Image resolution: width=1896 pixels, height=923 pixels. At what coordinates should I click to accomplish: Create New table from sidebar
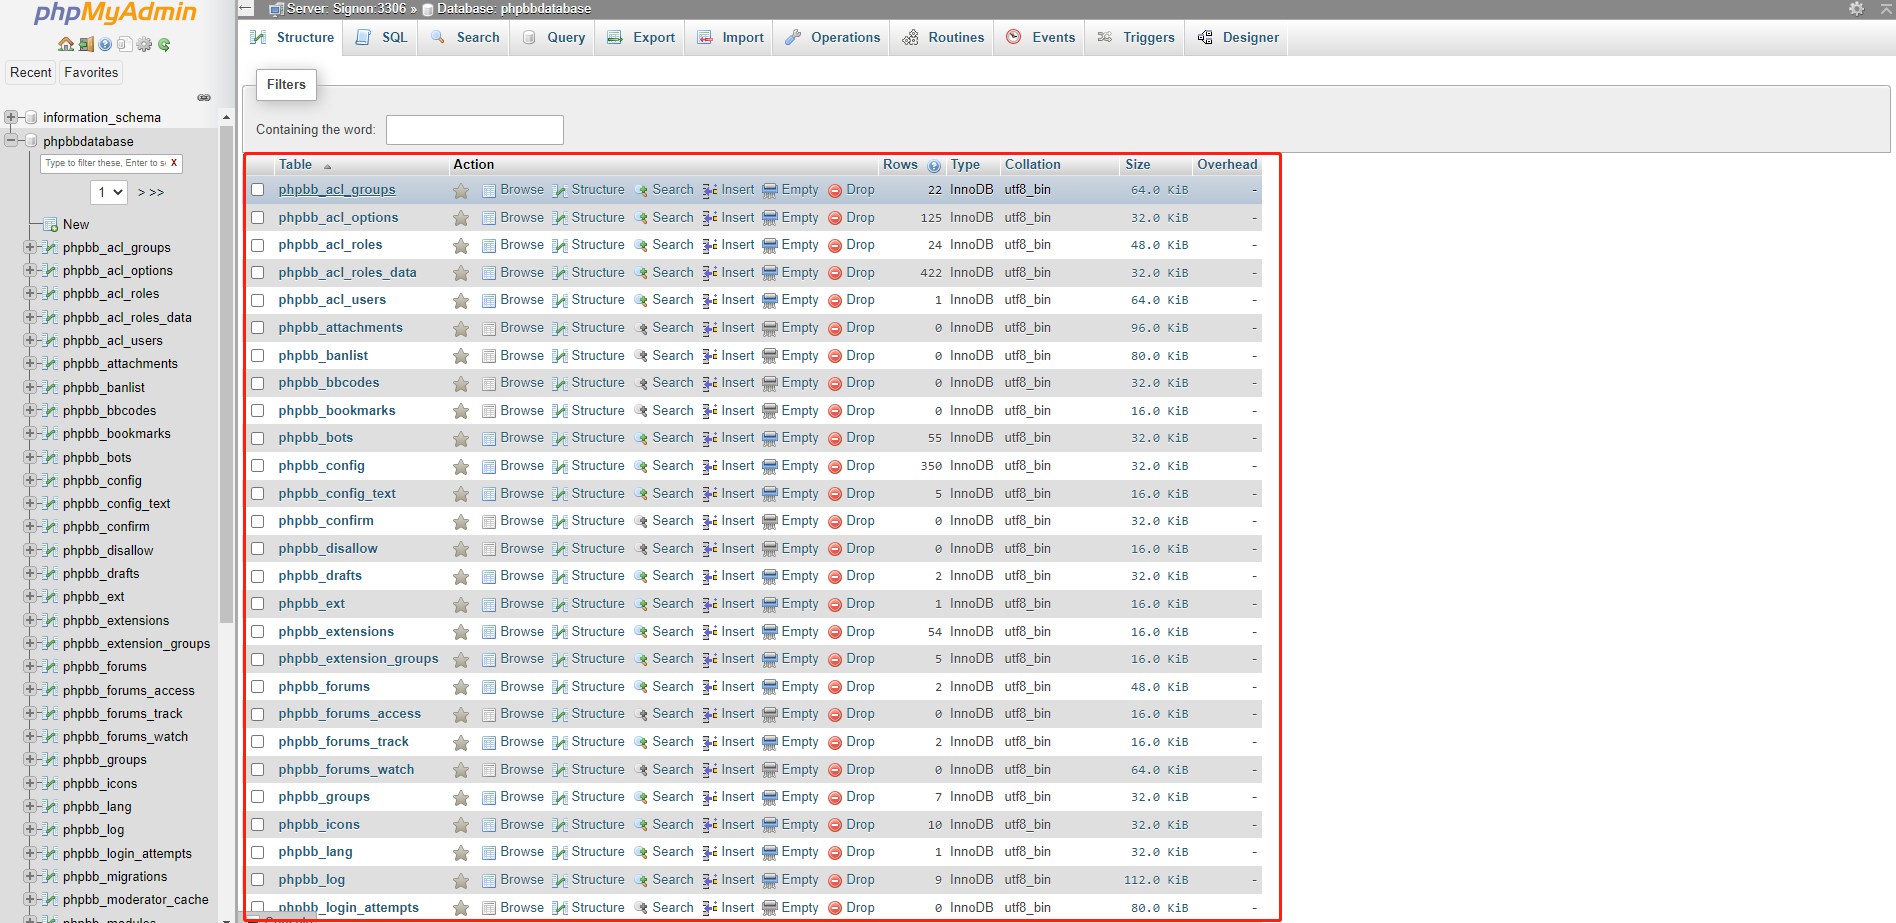tap(76, 224)
